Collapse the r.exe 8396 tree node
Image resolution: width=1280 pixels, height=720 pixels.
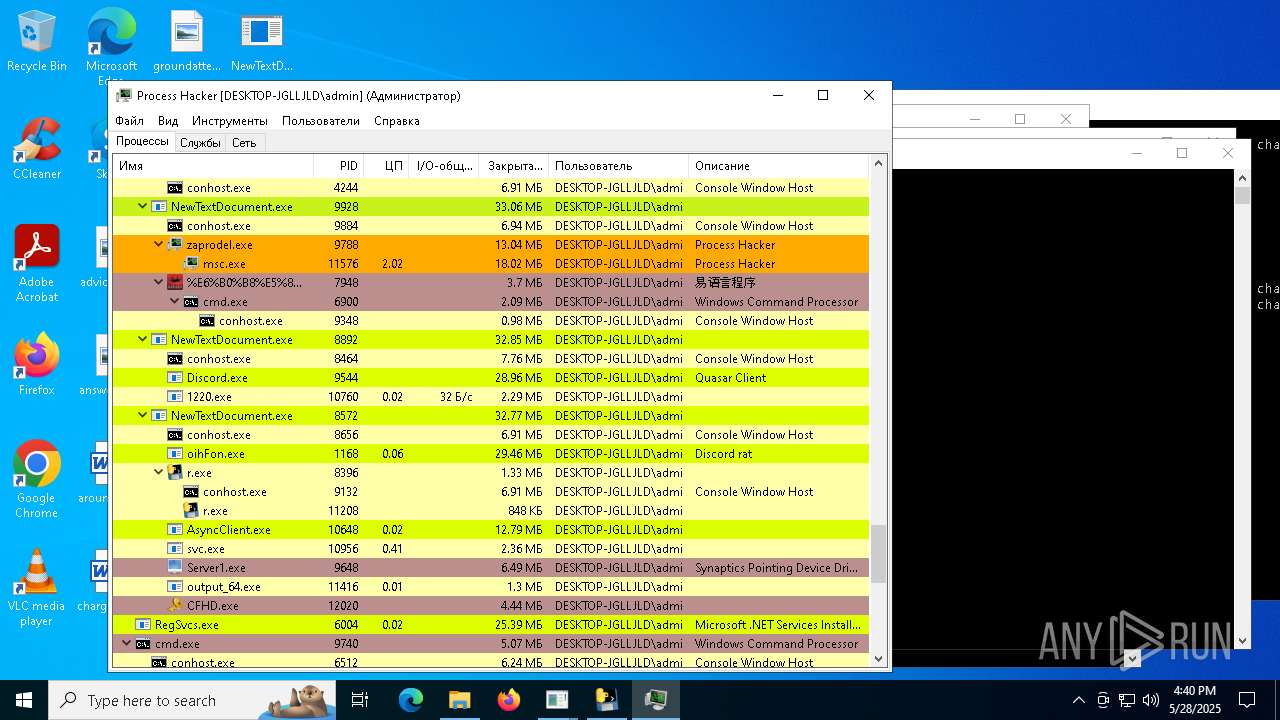[159, 472]
